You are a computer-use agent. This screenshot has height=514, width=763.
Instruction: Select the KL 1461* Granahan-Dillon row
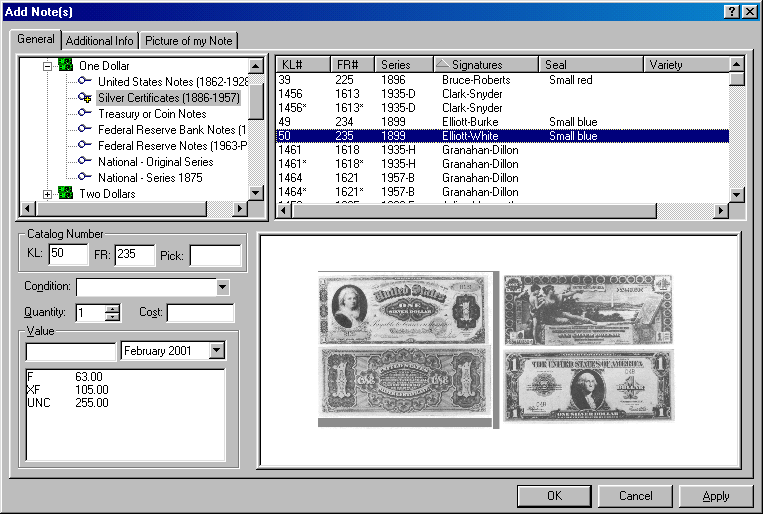(x=503, y=164)
